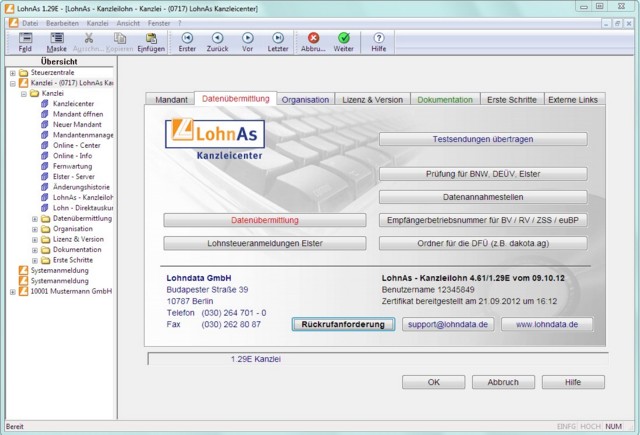This screenshot has width=640, height=435.
Task: Switch to the Mandant tab
Action: pyautogui.click(x=171, y=100)
